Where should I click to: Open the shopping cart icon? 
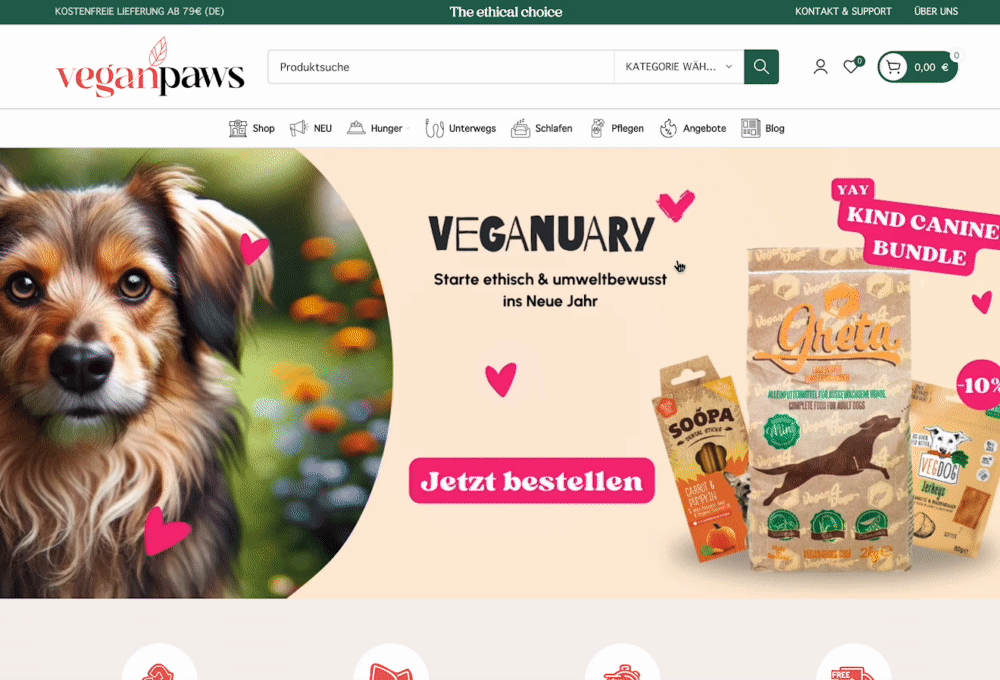coord(893,67)
